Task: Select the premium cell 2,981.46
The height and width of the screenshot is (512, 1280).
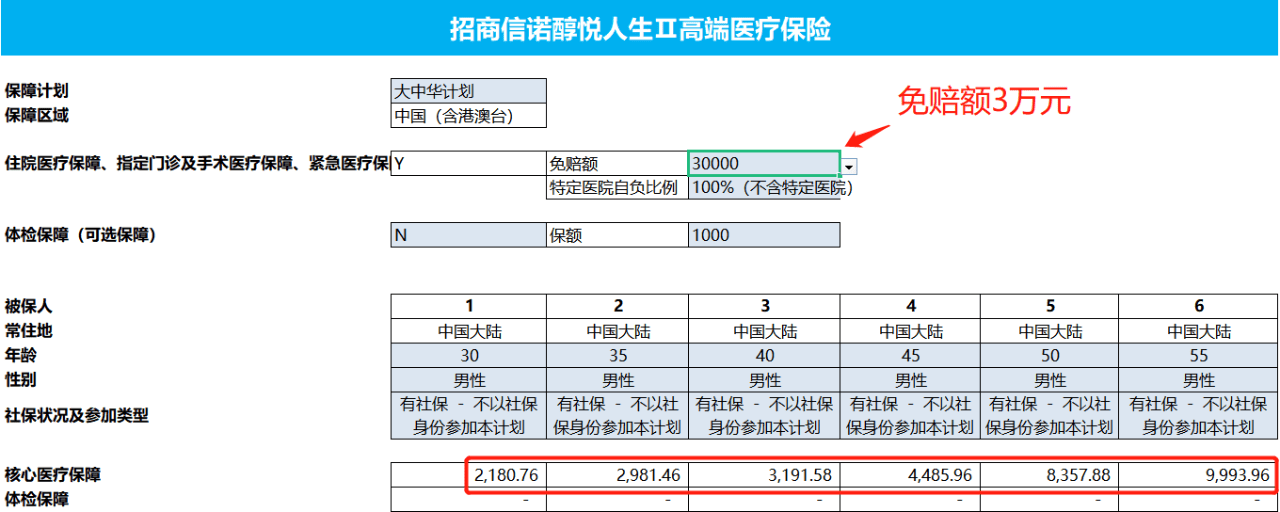Action: click(x=618, y=475)
